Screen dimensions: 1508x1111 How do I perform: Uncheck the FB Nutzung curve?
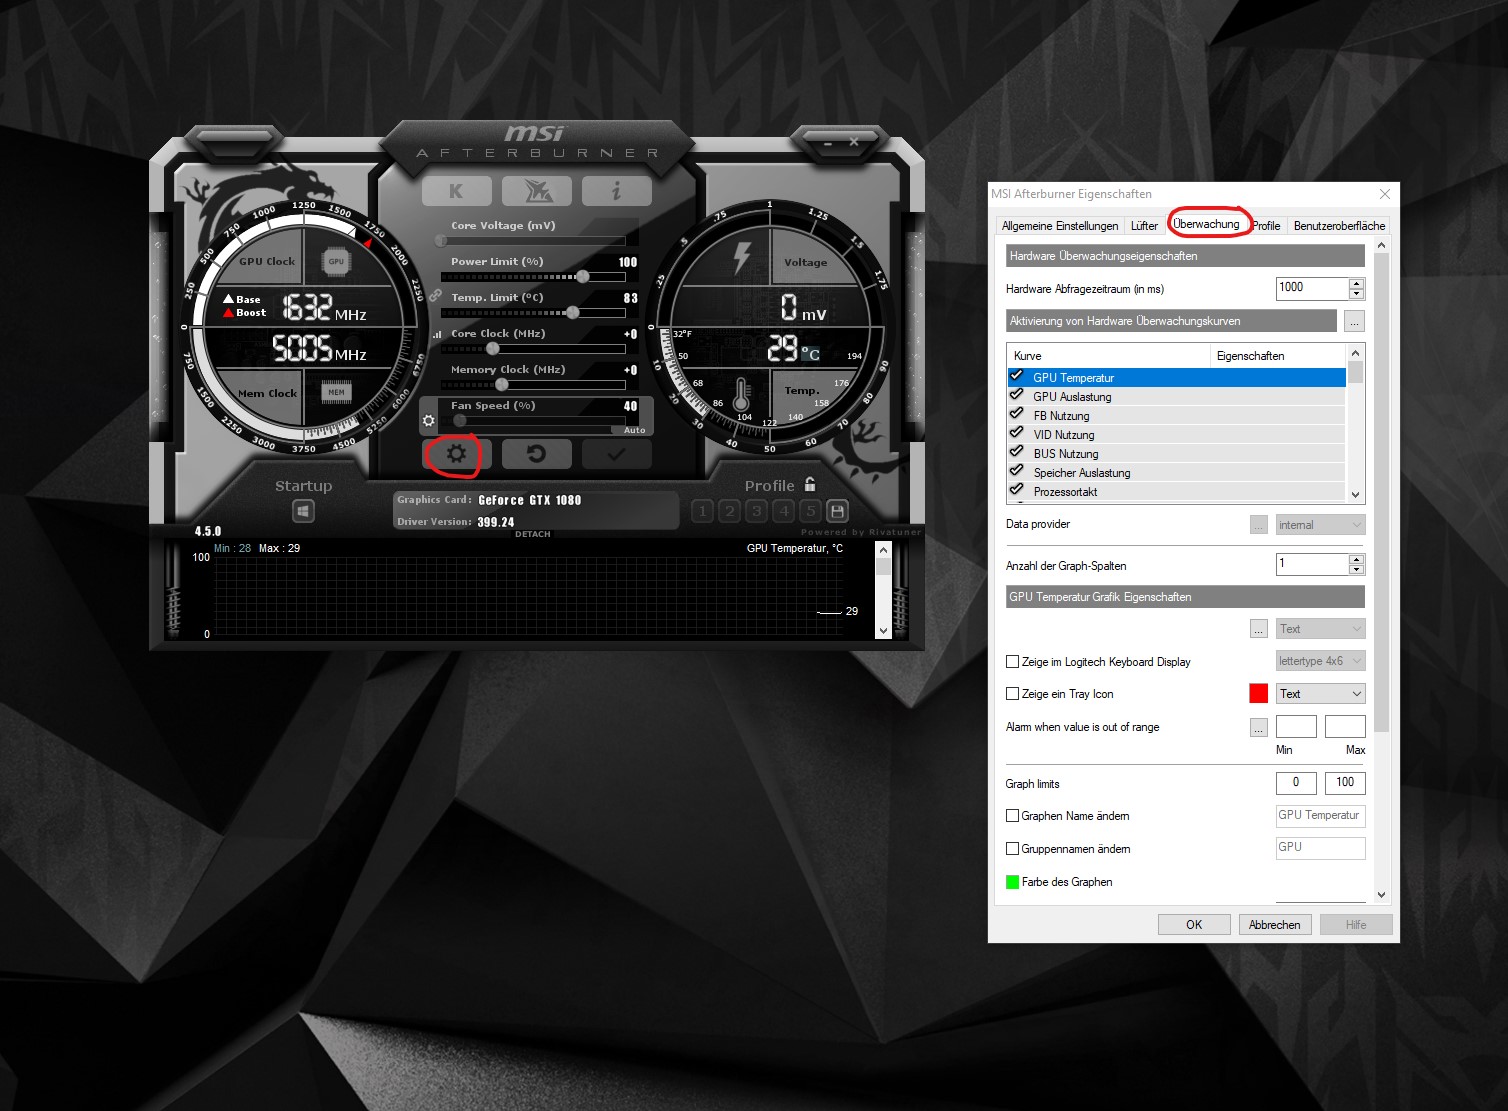[1017, 415]
